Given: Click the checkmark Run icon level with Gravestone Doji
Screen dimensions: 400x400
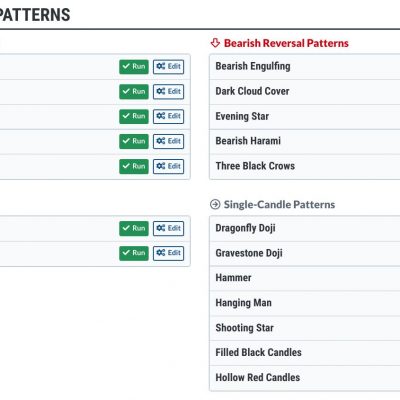Looking at the screenshot, I should pyautogui.click(x=126, y=253).
